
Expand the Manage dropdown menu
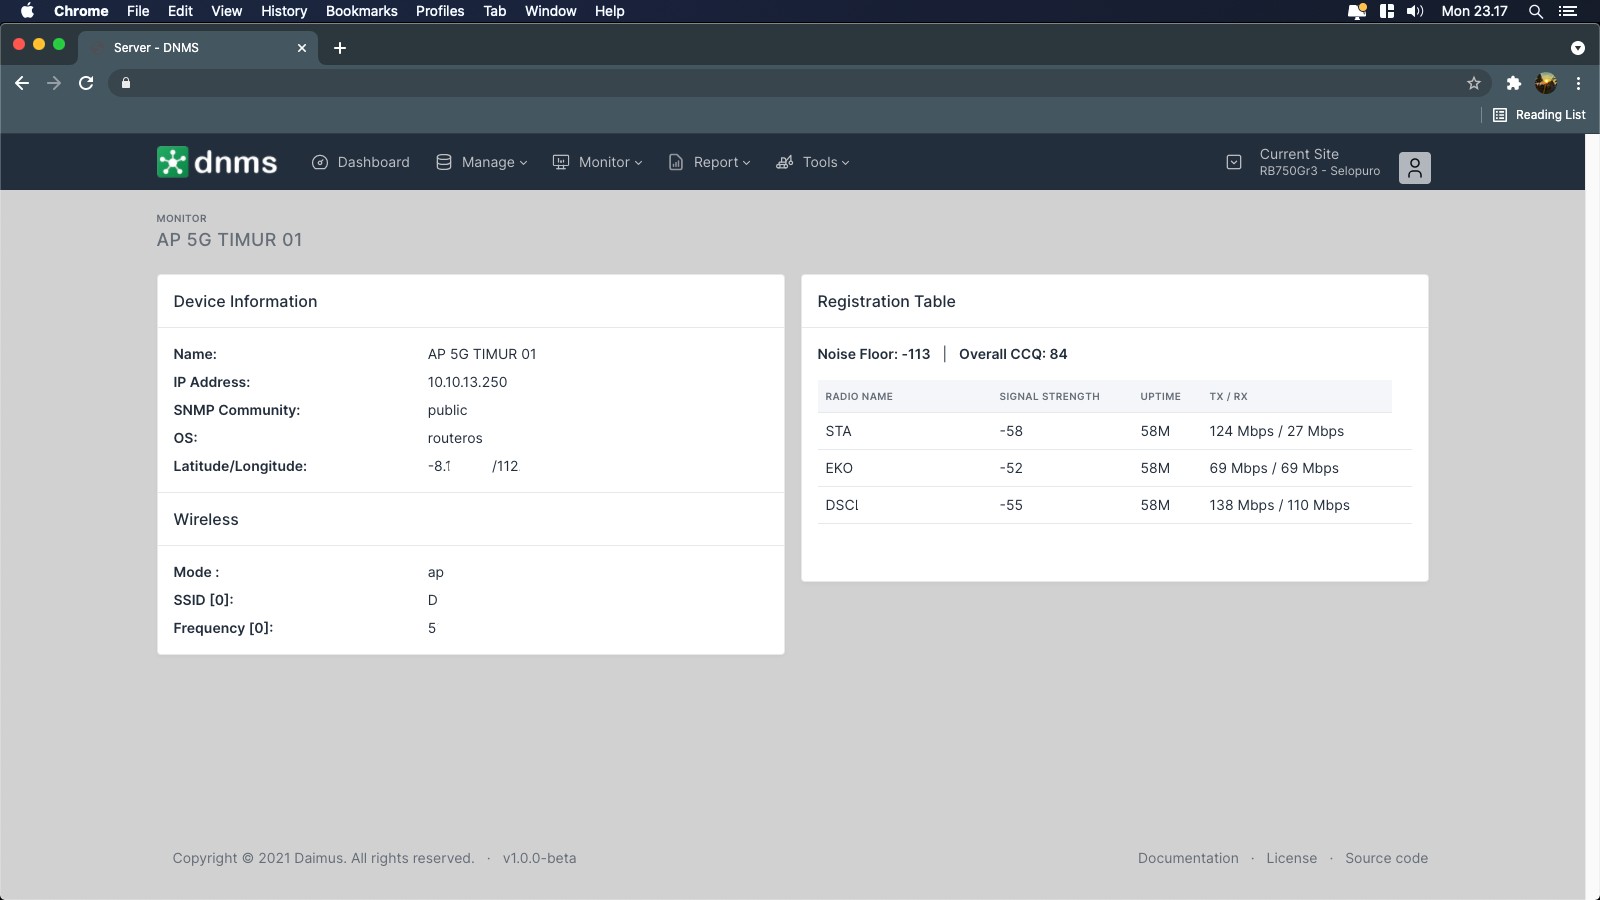(490, 161)
